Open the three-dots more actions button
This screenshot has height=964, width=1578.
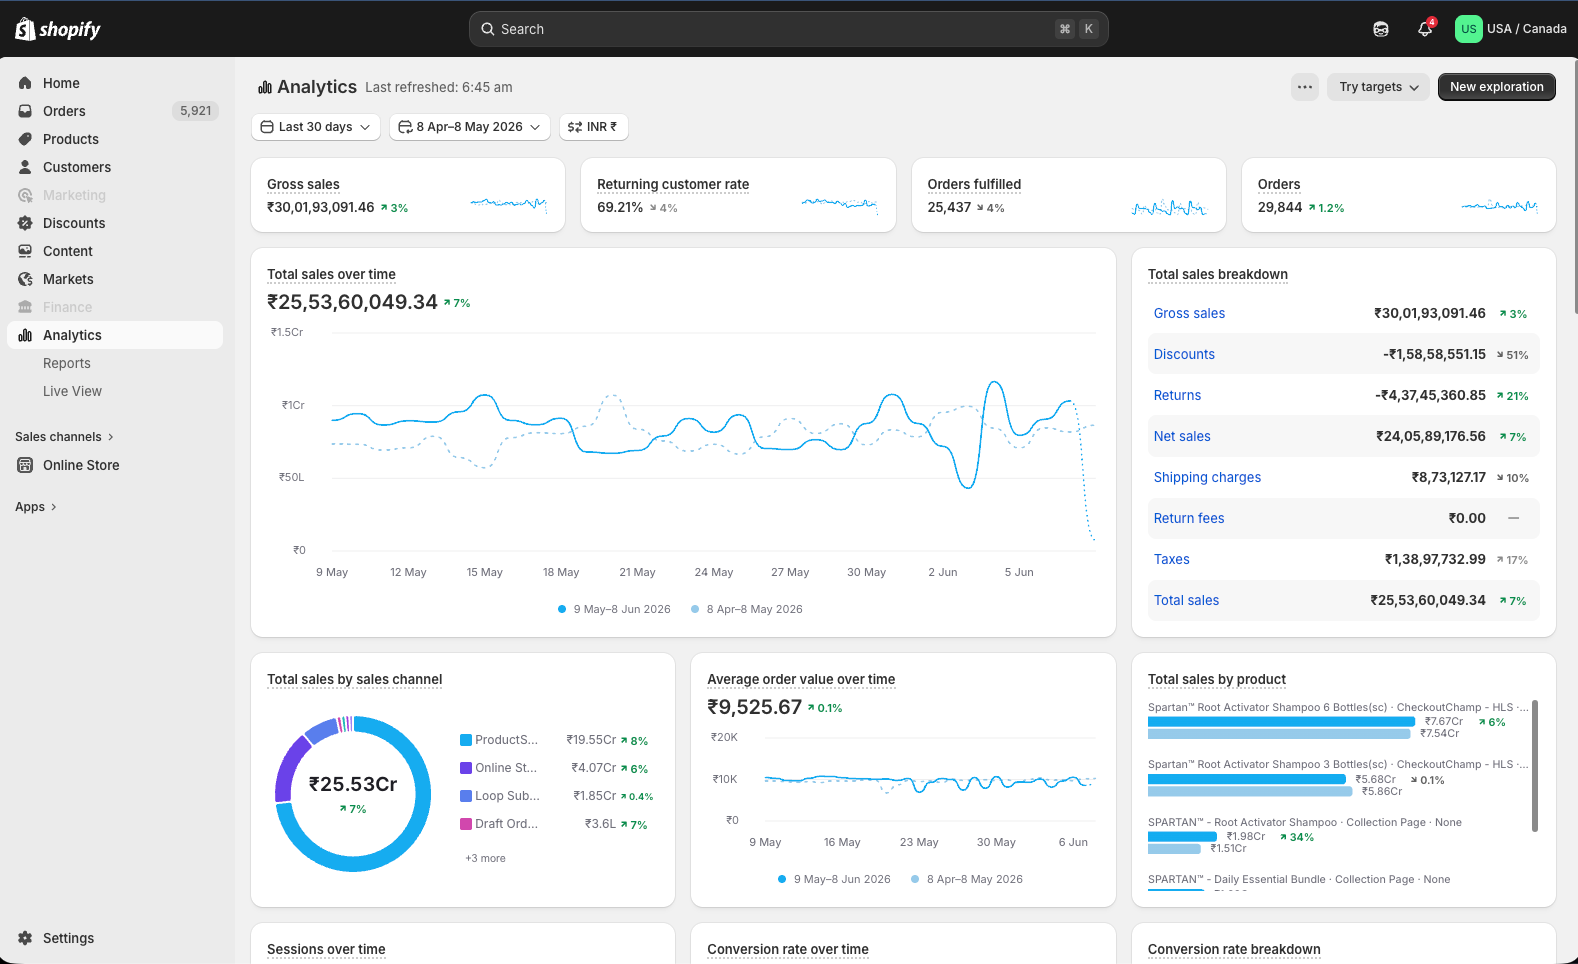(x=1305, y=87)
